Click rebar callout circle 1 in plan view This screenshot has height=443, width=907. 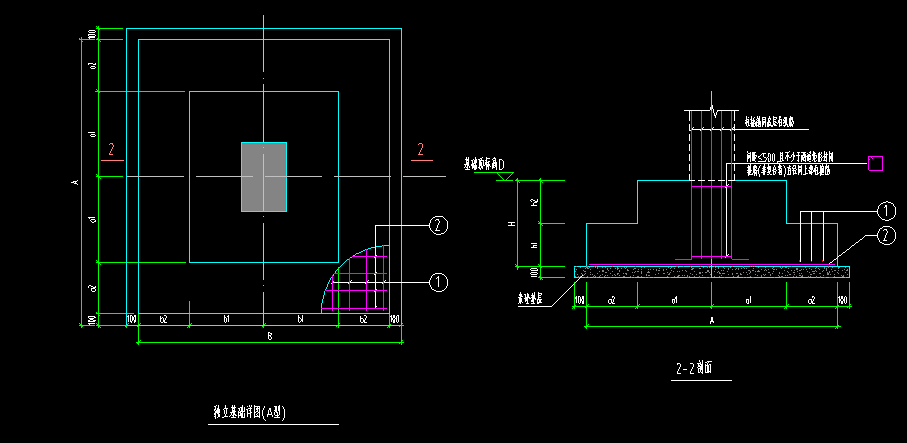pos(438,282)
